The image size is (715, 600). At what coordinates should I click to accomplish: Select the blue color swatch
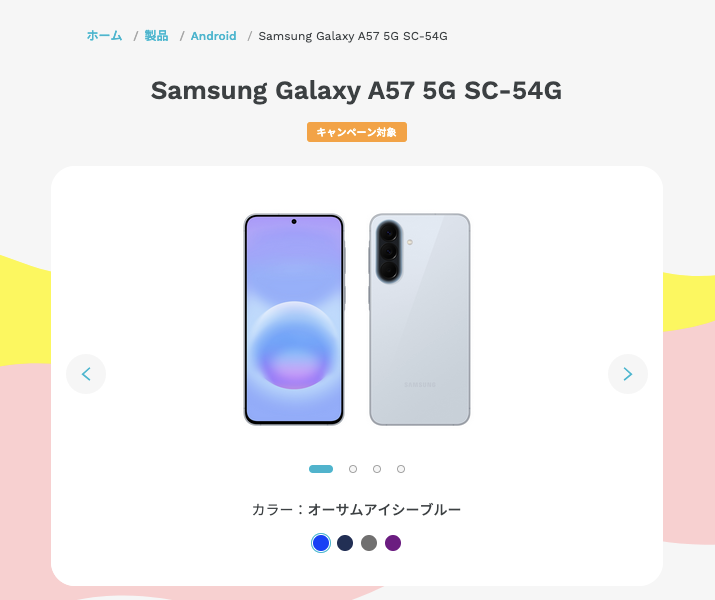pos(321,543)
